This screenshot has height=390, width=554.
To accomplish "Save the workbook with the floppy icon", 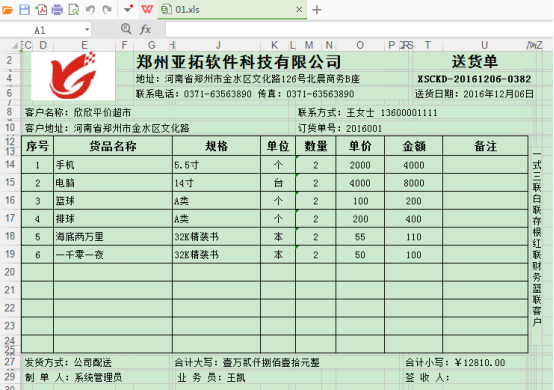I will [24, 10].
